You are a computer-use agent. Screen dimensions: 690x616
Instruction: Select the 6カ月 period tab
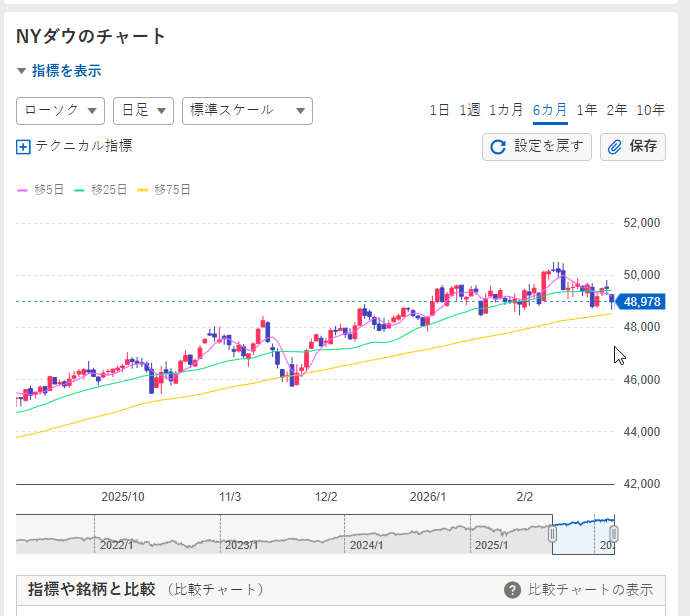tap(550, 110)
